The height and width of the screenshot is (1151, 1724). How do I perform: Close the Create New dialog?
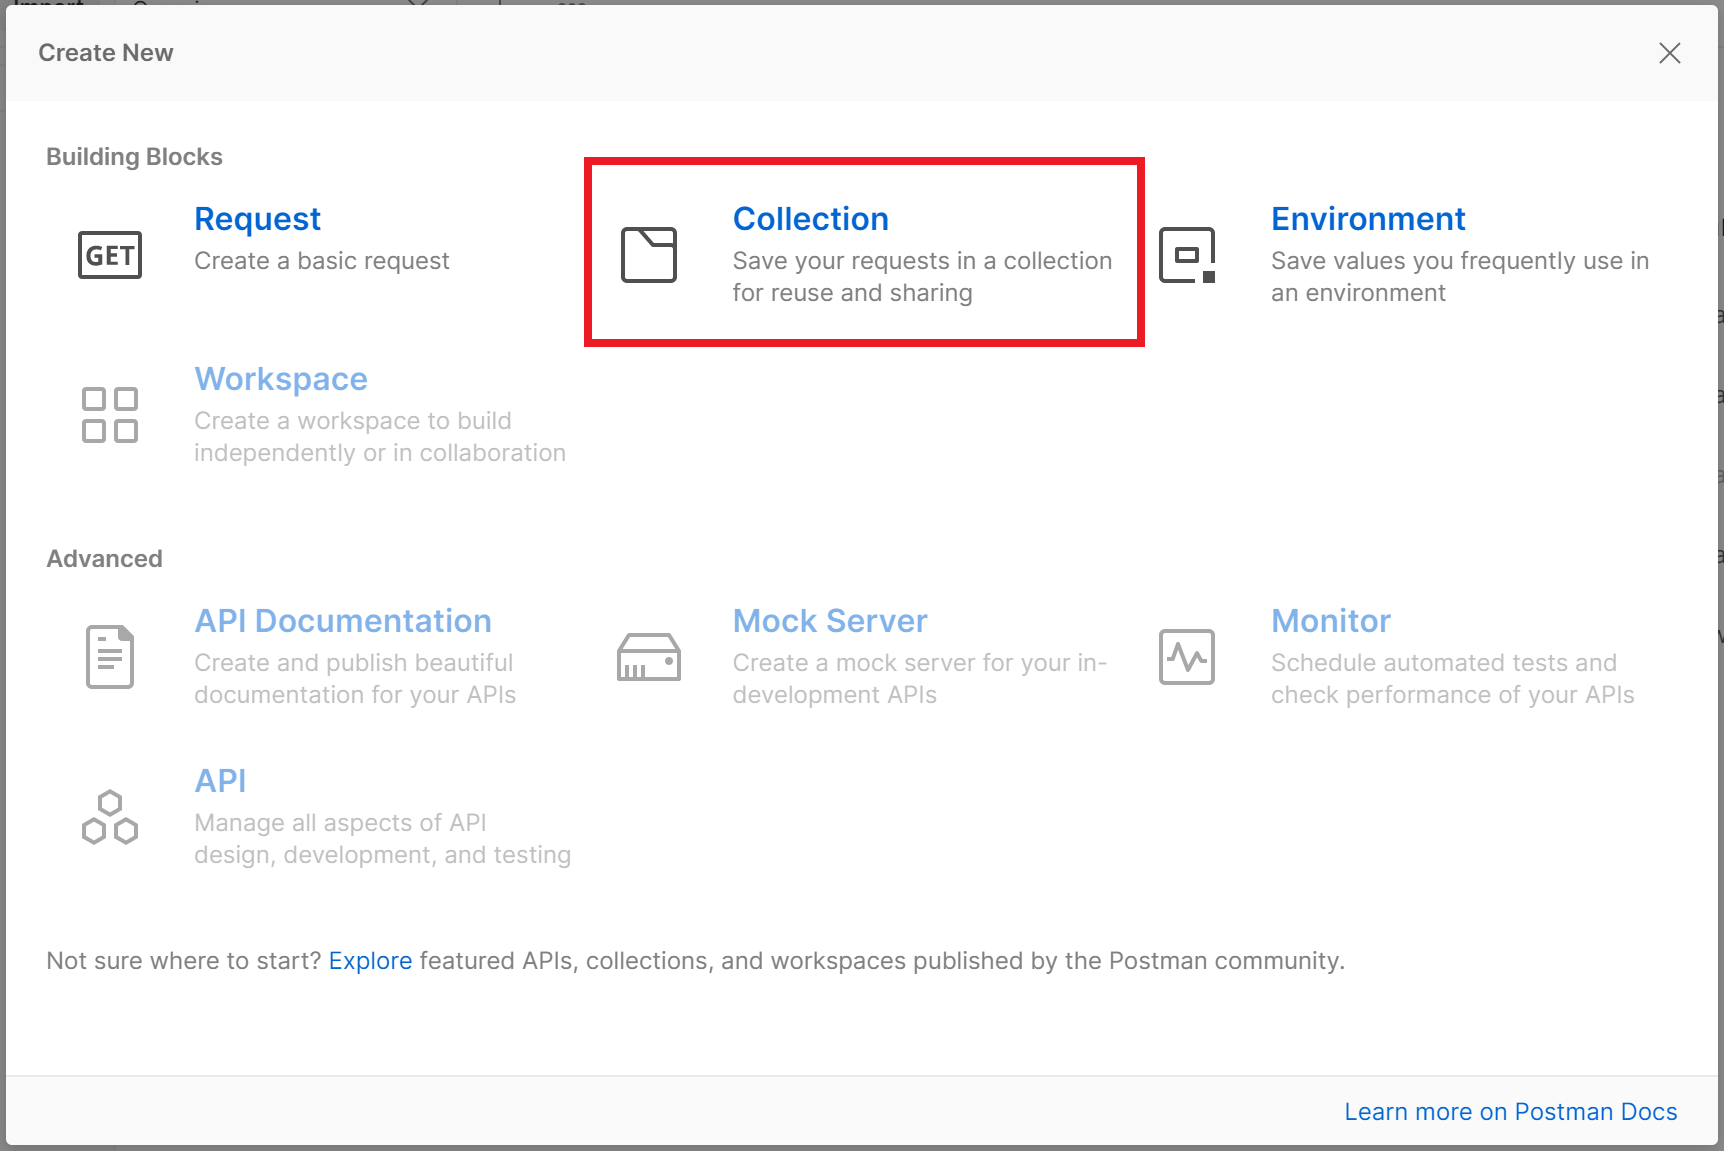tap(1670, 53)
